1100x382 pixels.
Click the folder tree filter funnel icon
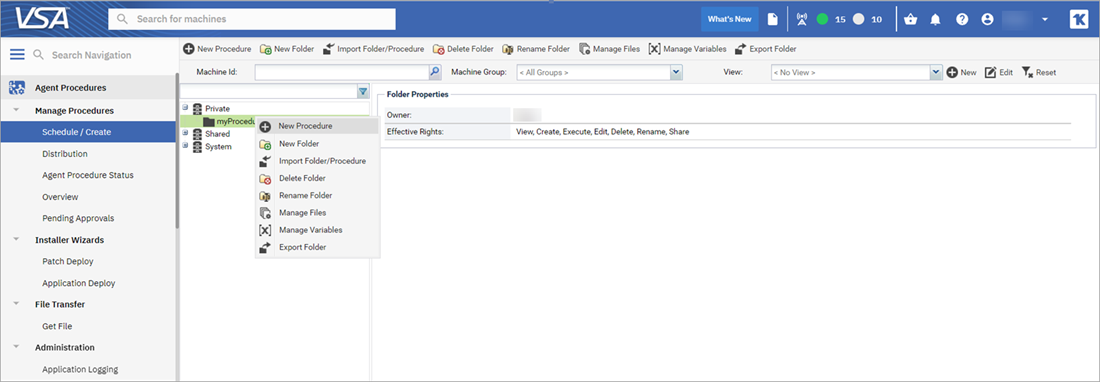[363, 91]
